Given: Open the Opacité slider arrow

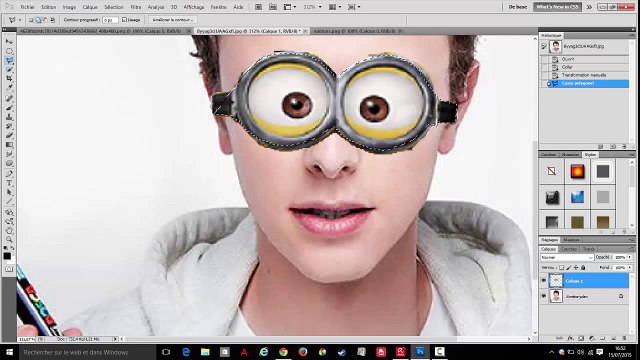Looking at the screenshot, I should [630, 258].
